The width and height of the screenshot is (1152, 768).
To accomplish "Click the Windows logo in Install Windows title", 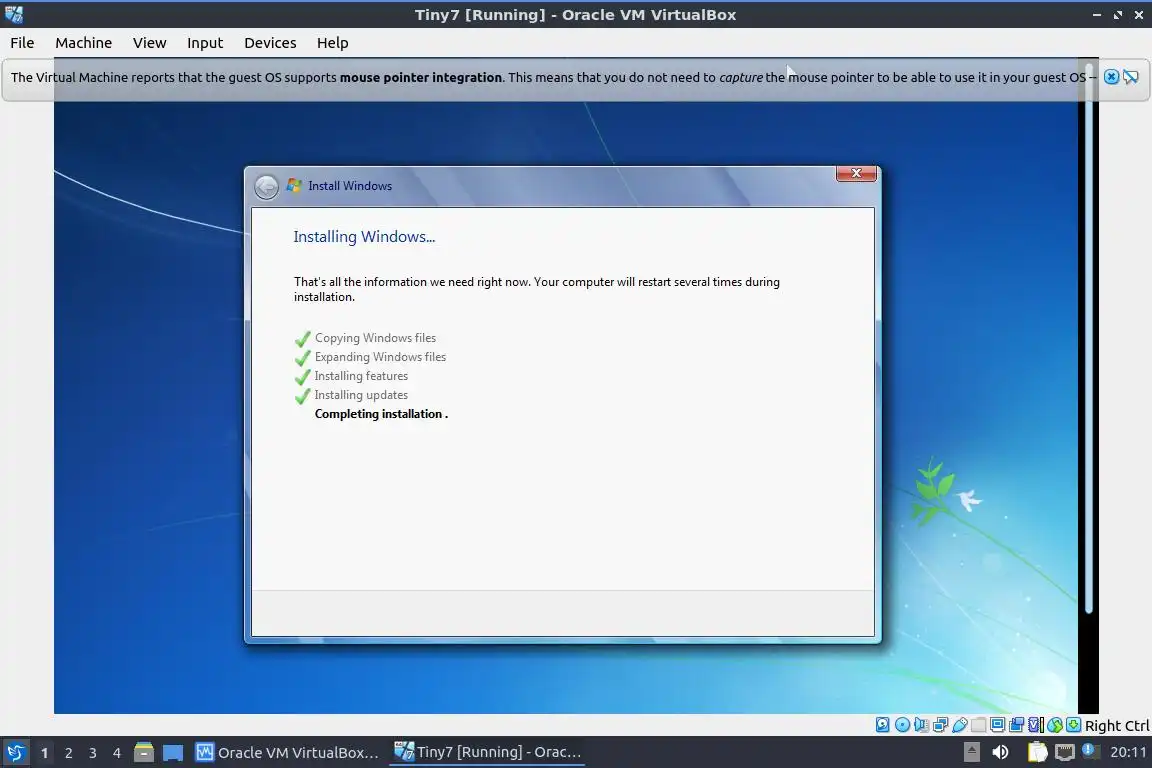I will [x=294, y=186].
